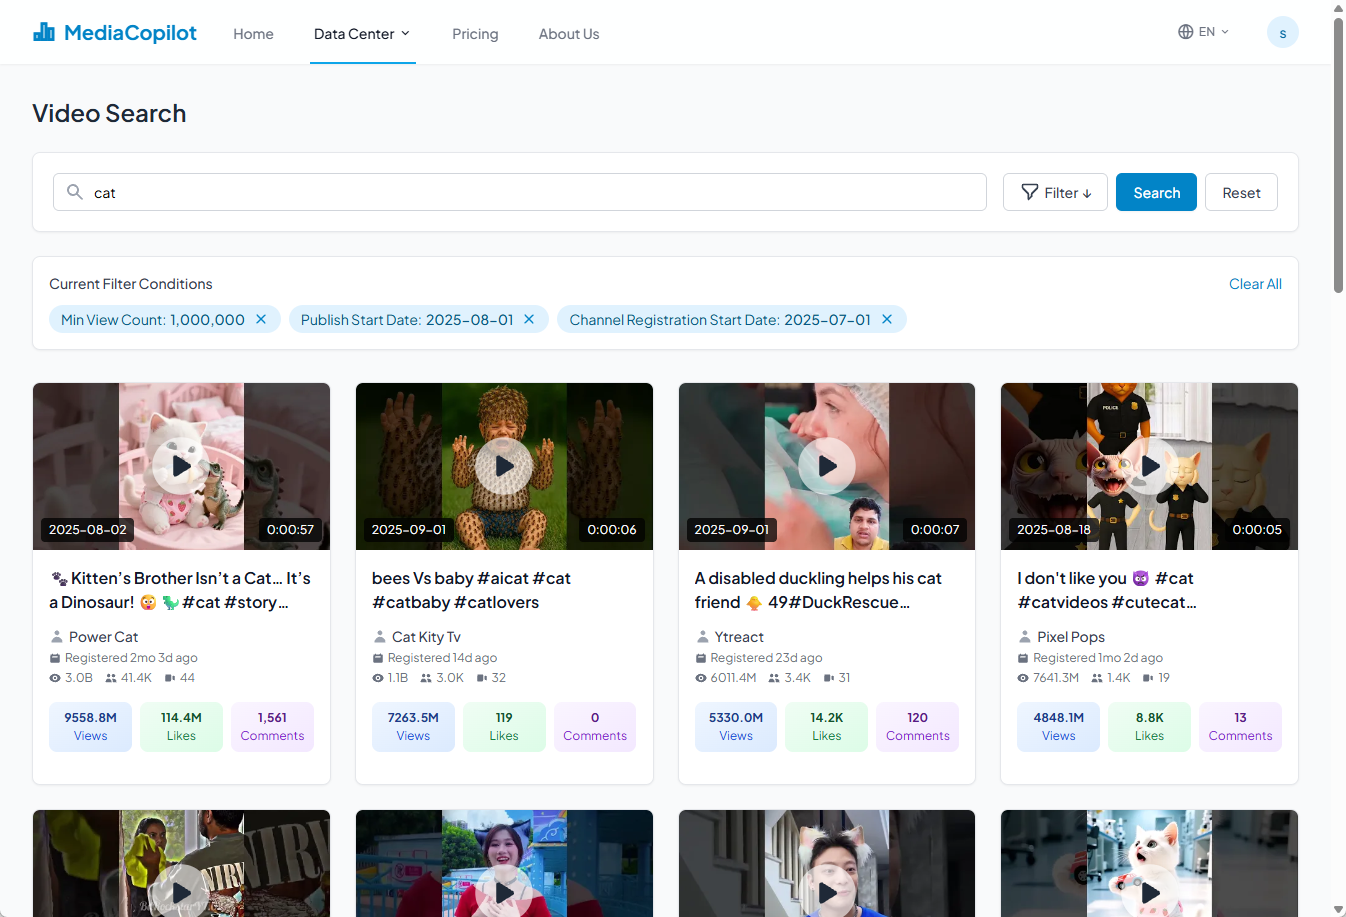
Task: Play the Kitten's Brother dinosaur video
Action: point(181,466)
